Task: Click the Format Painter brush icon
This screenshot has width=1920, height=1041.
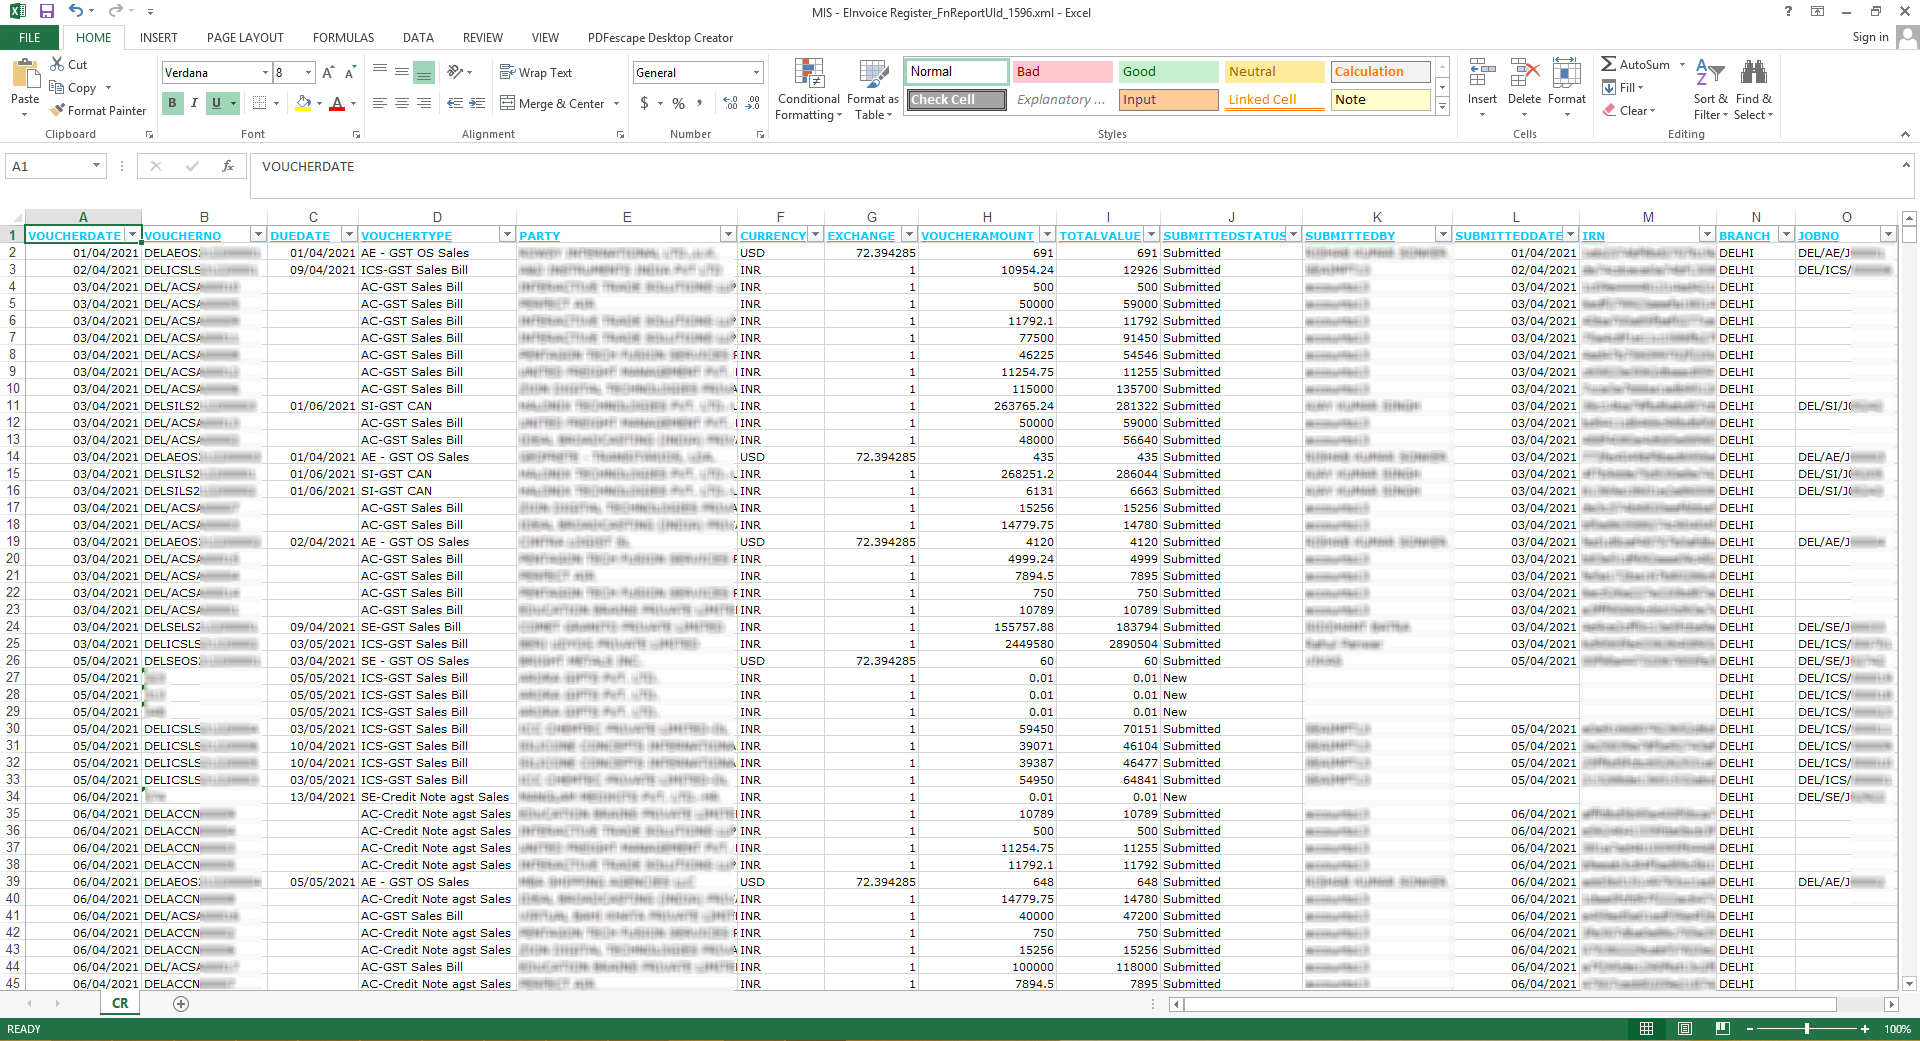Action: [x=58, y=111]
